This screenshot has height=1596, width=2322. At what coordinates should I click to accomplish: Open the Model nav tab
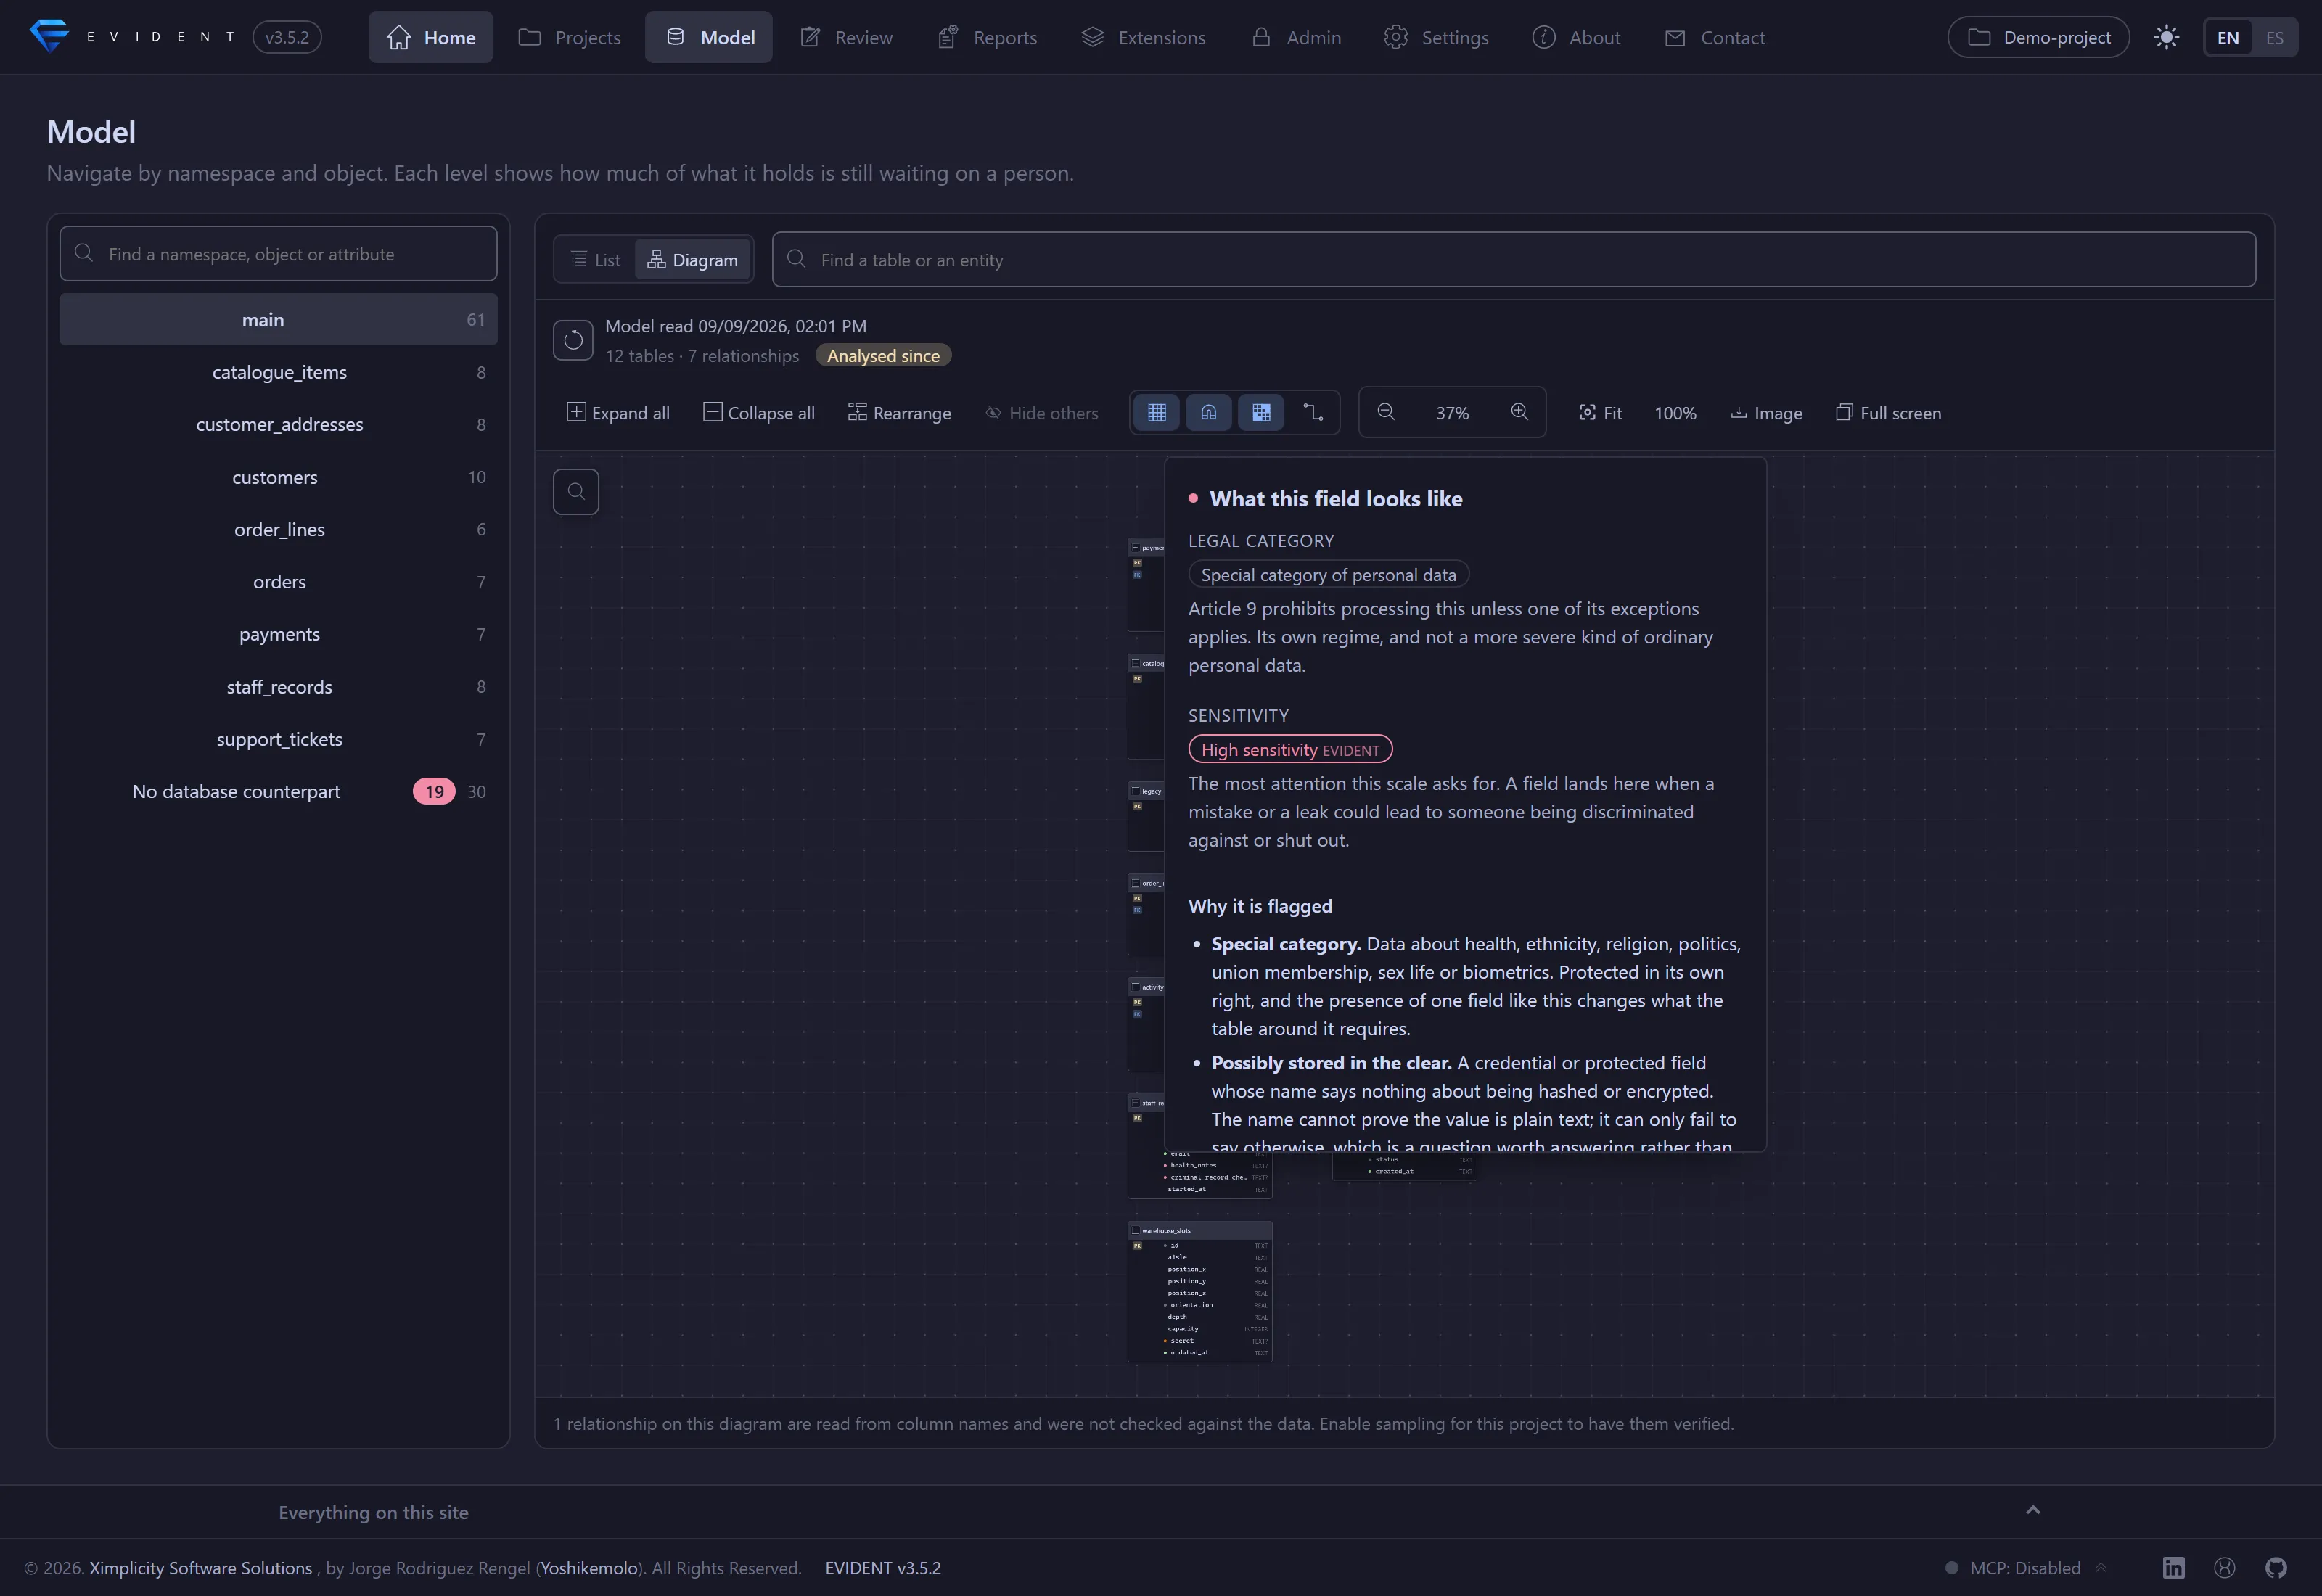click(x=709, y=38)
